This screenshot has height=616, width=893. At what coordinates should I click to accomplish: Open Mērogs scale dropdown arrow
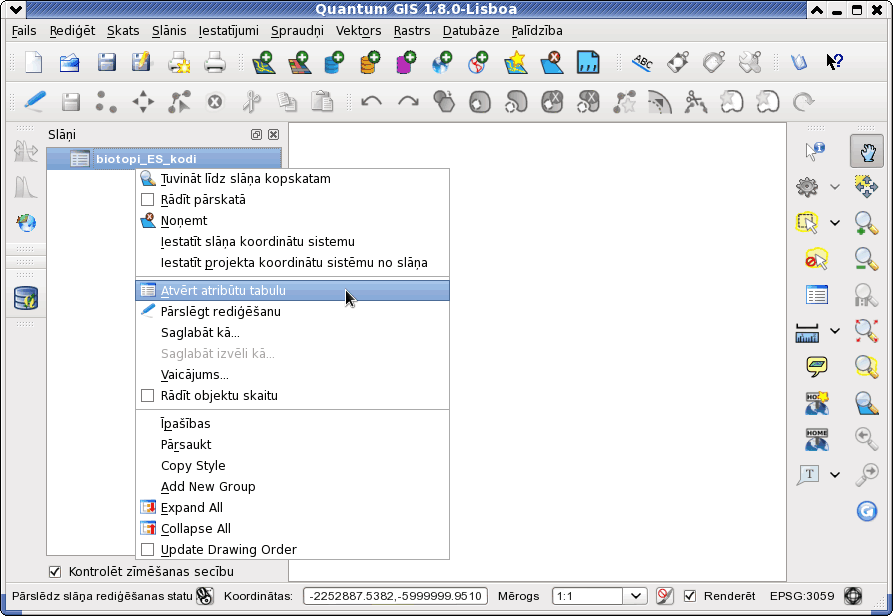(x=636, y=596)
